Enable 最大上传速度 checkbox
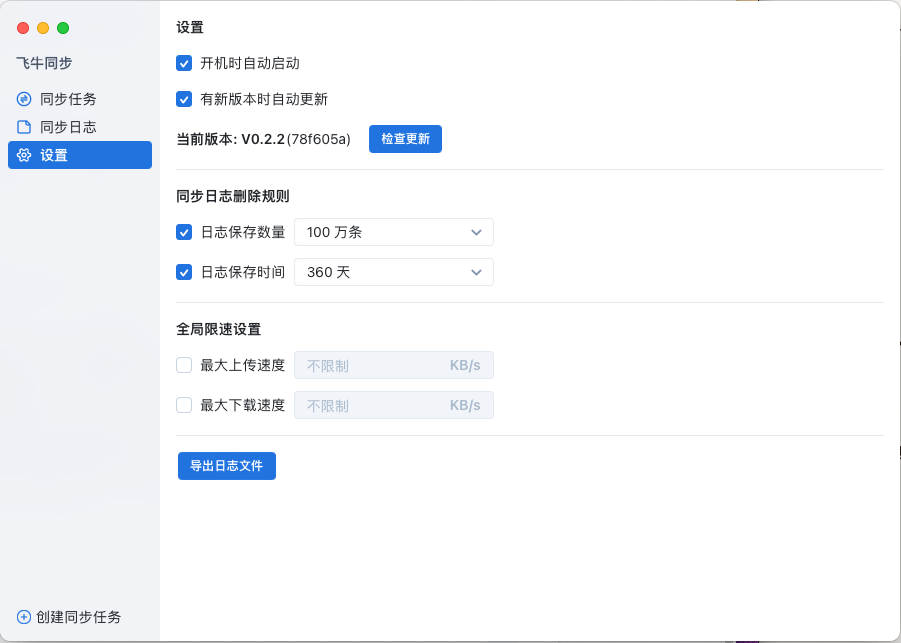The width and height of the screenshot is (901, 643). [184, 365]
